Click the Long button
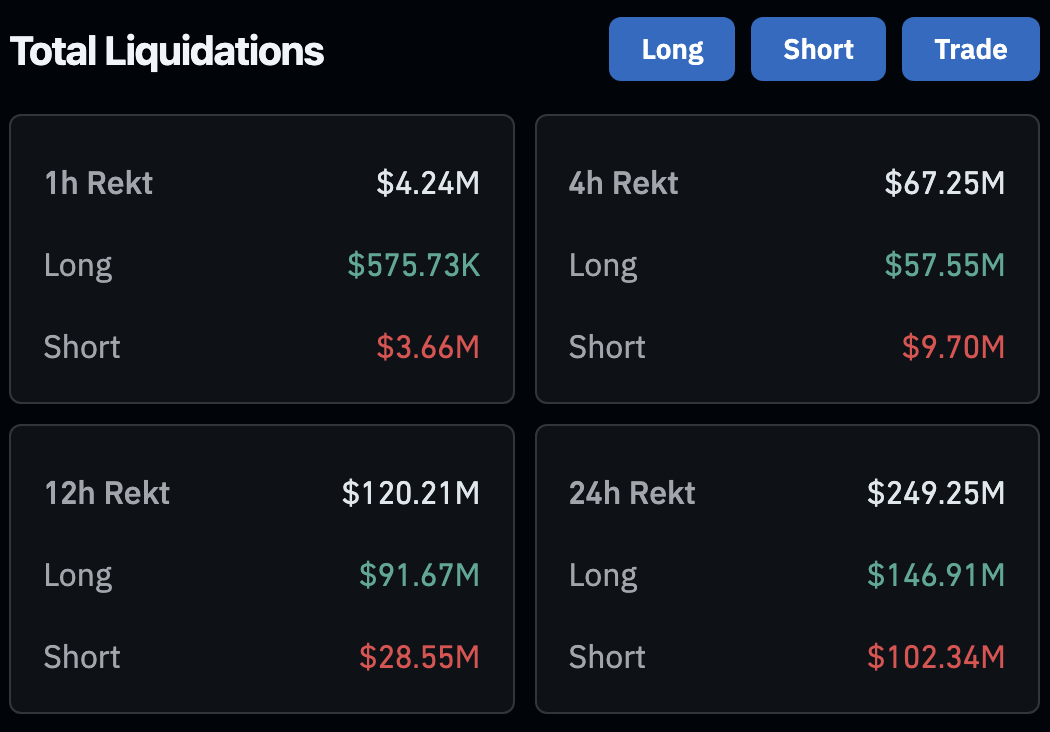This screenshot has height=732, width=1050. tap(672, 49)
